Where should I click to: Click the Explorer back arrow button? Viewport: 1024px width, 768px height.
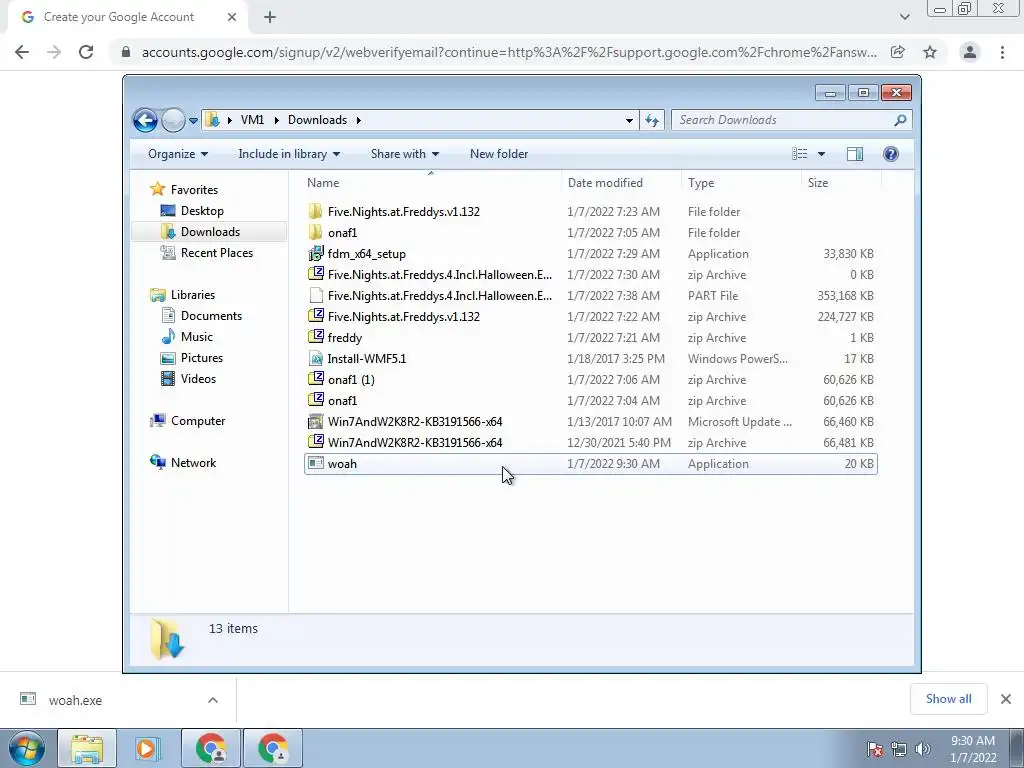pos(145,120)
